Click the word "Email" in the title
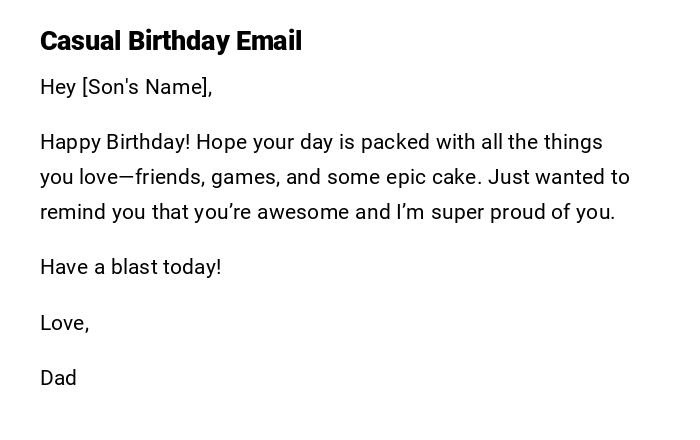 269,41
